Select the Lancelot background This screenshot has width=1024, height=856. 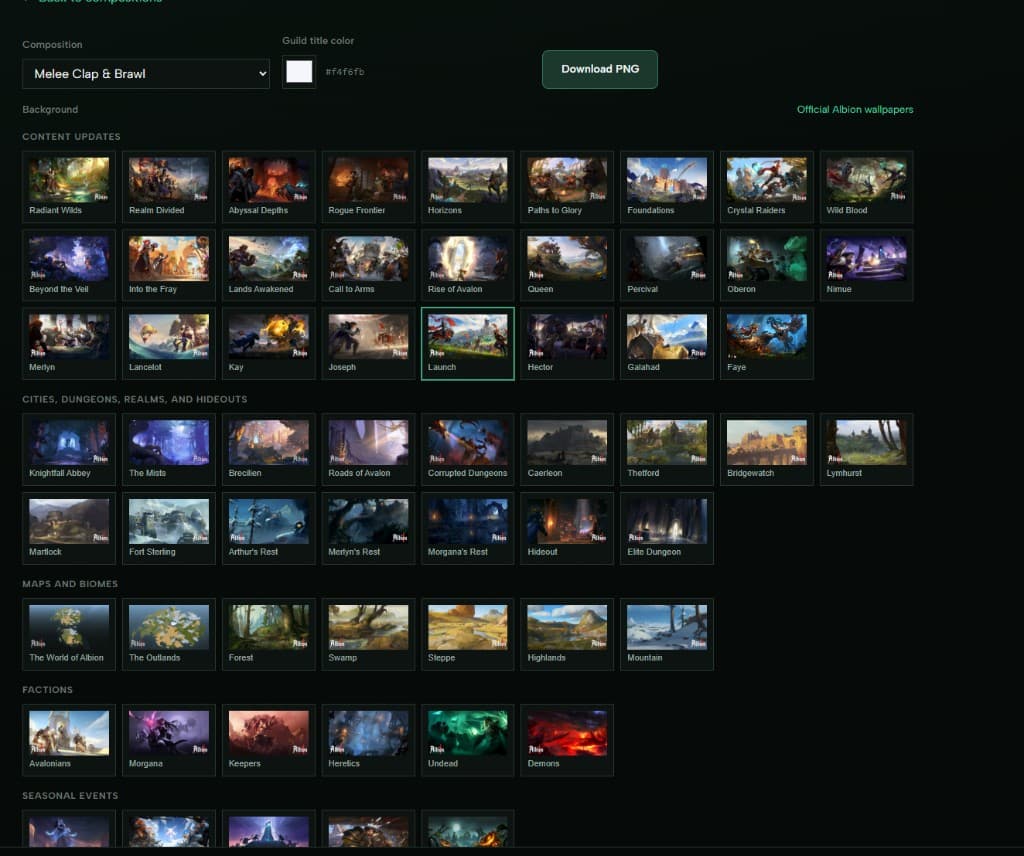click(x=168, y=343)
